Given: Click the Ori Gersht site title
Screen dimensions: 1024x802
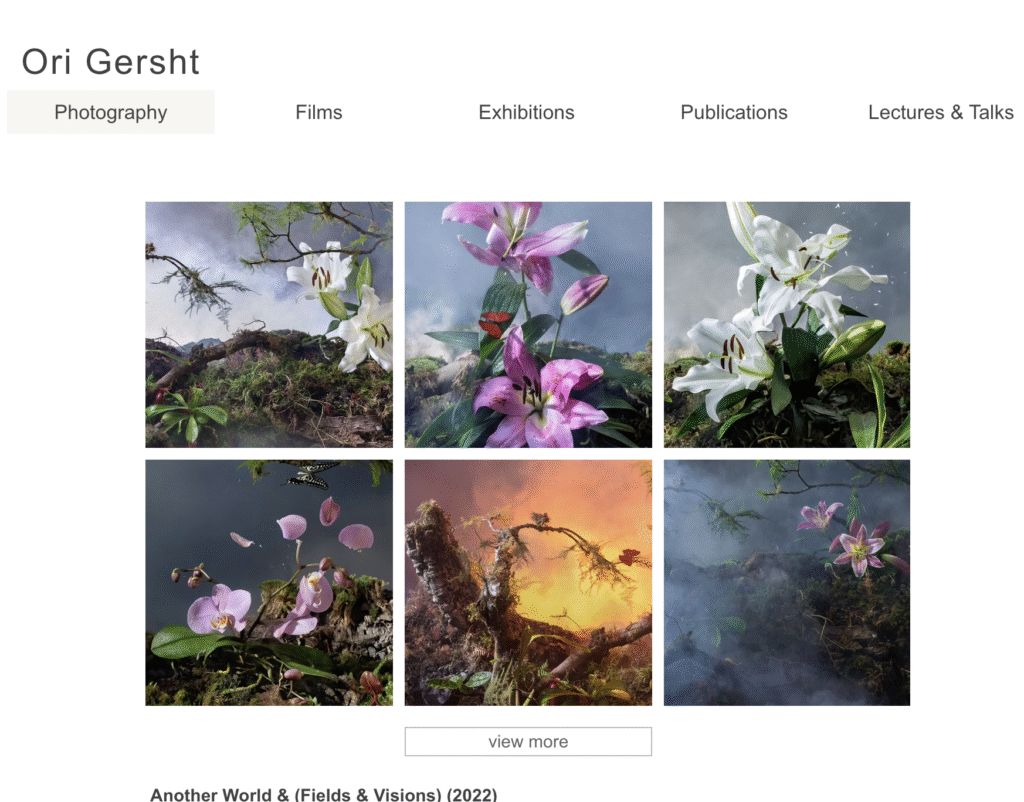Looking at the screenshot, I should coord(110,62).
